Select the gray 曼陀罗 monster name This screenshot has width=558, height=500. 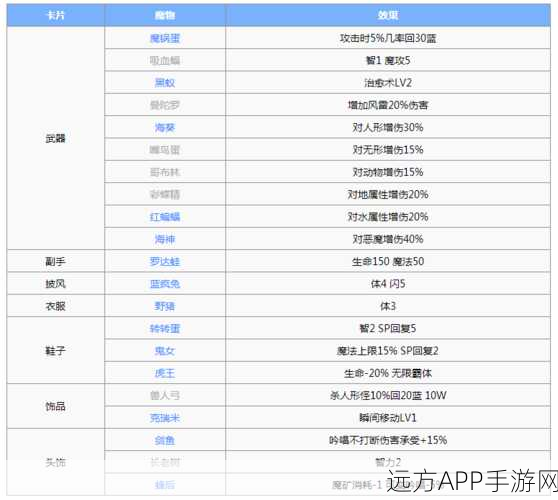165,105
